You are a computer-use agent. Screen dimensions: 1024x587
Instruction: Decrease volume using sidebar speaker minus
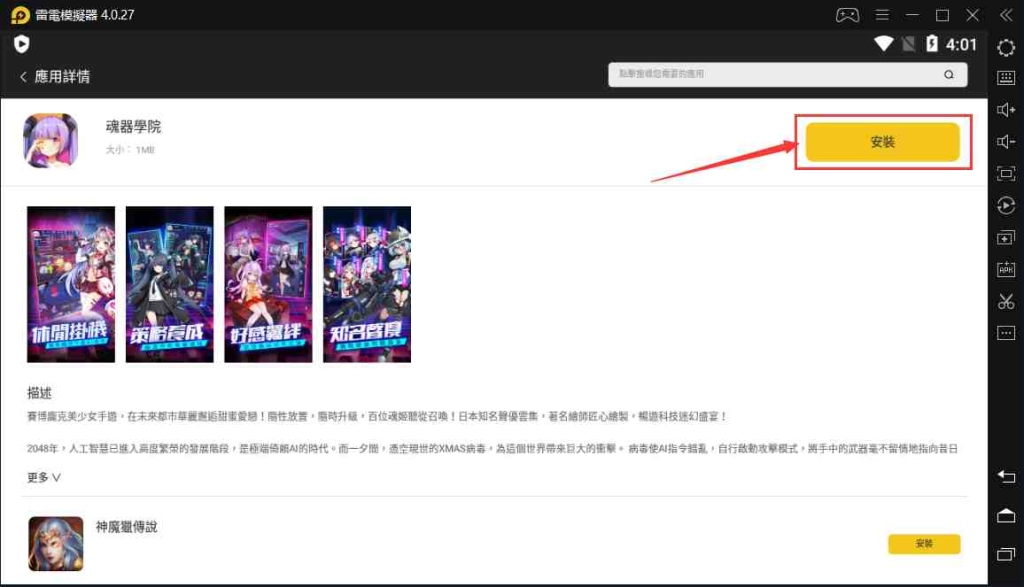pos(1006,142)
